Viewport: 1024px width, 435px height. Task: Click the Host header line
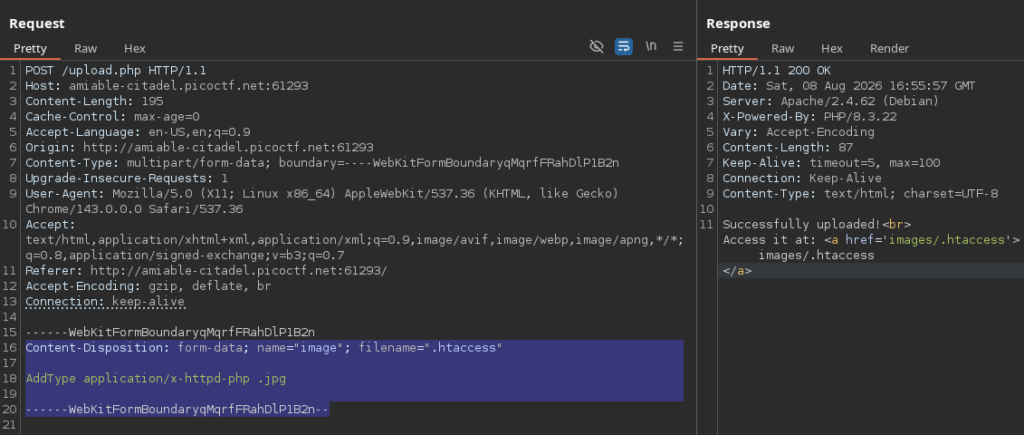pos(167,86)
